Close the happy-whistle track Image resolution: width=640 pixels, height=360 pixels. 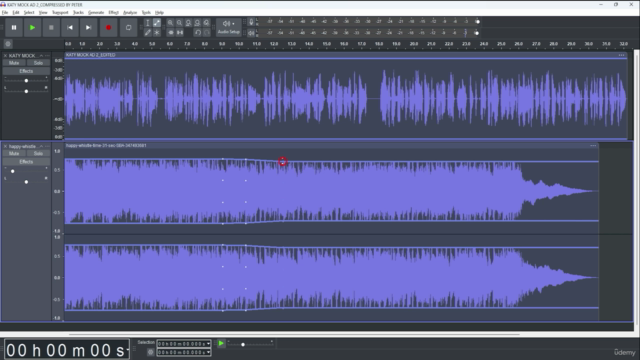coord(5,146)
